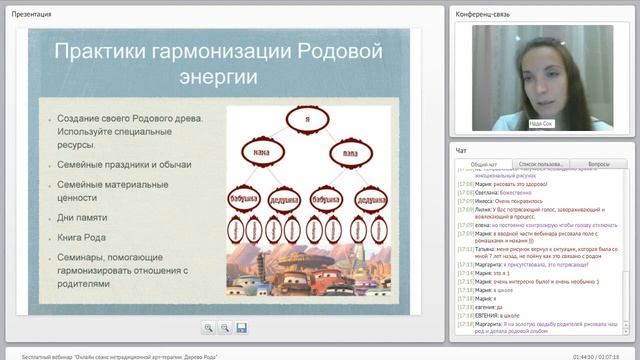Click the bullet about Семинары with parents
This screenshot has height=360, width=640.
pos(122,271)
